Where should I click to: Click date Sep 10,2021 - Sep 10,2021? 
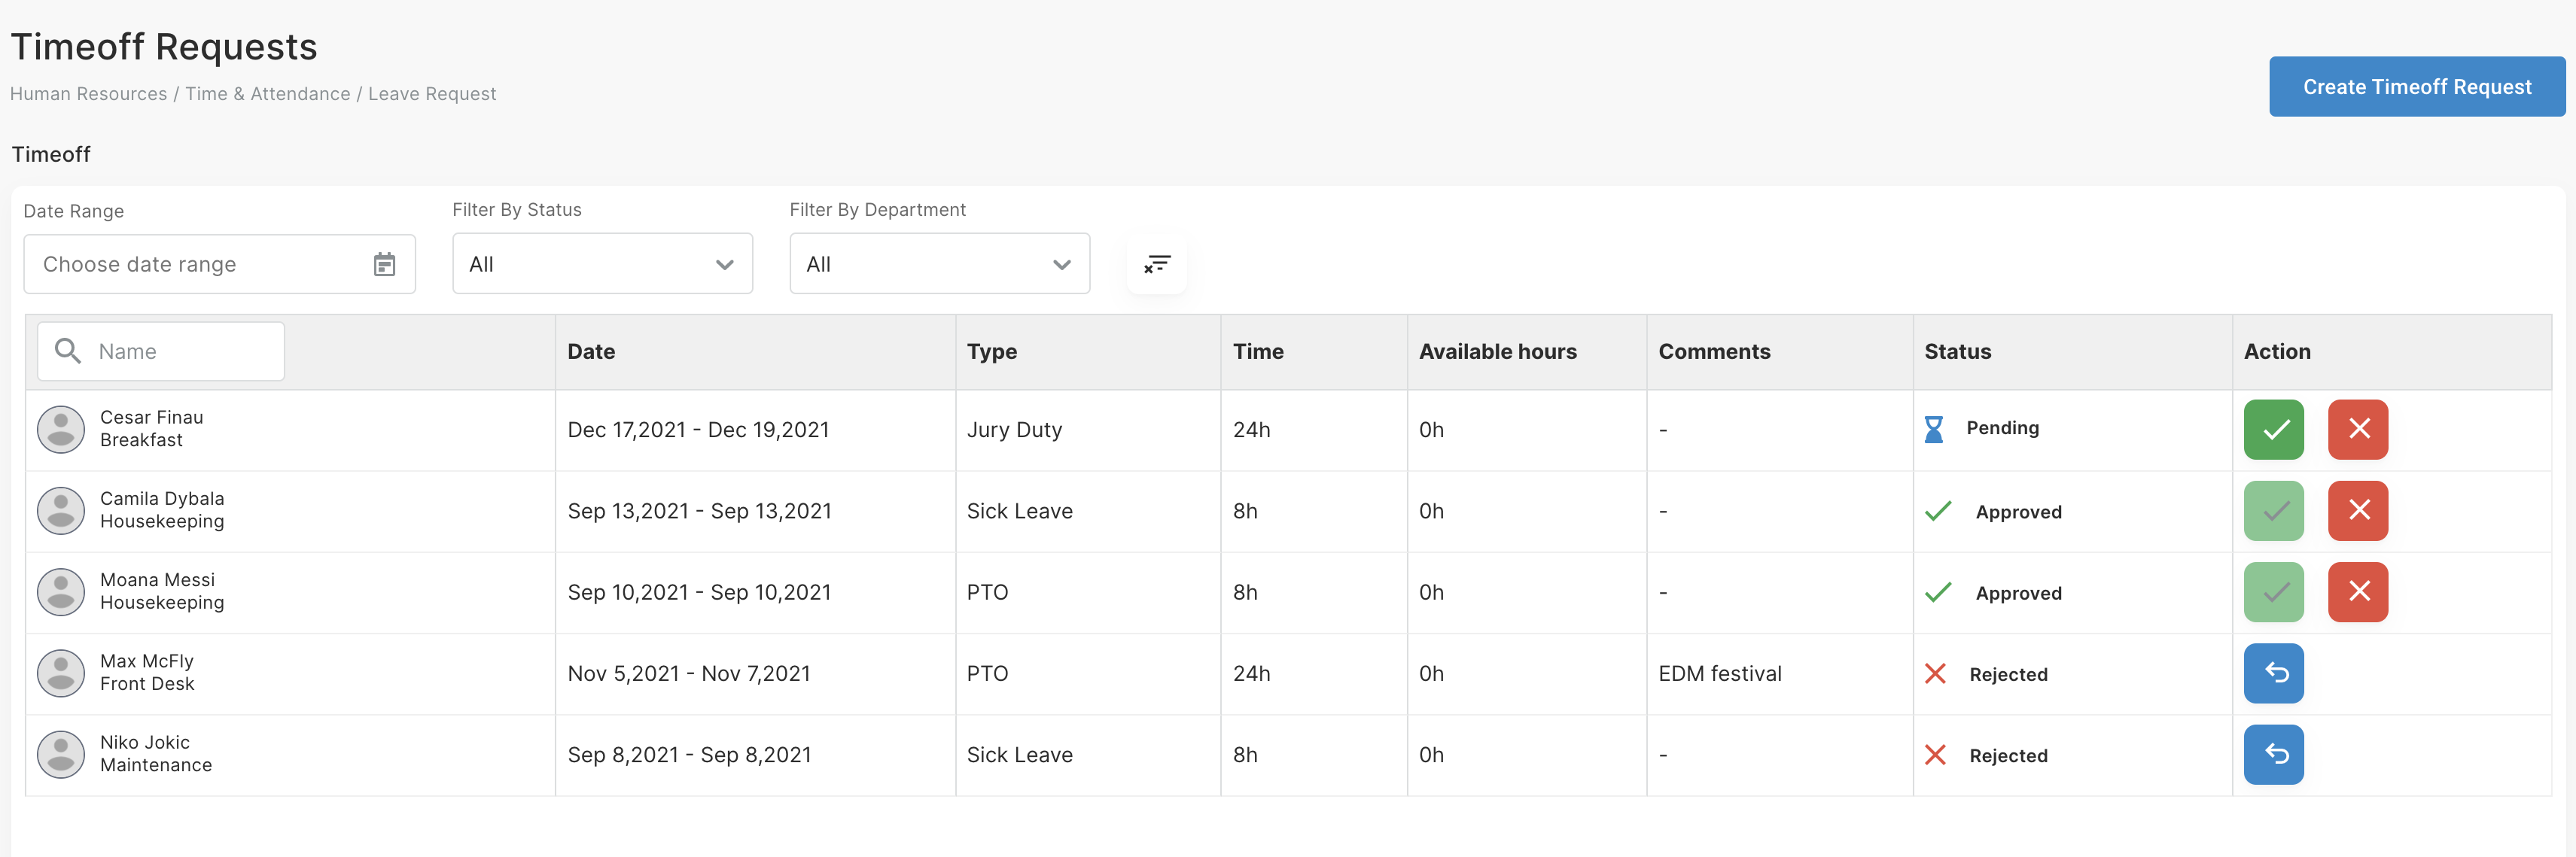pyautogui.click(x=699, y=592)
